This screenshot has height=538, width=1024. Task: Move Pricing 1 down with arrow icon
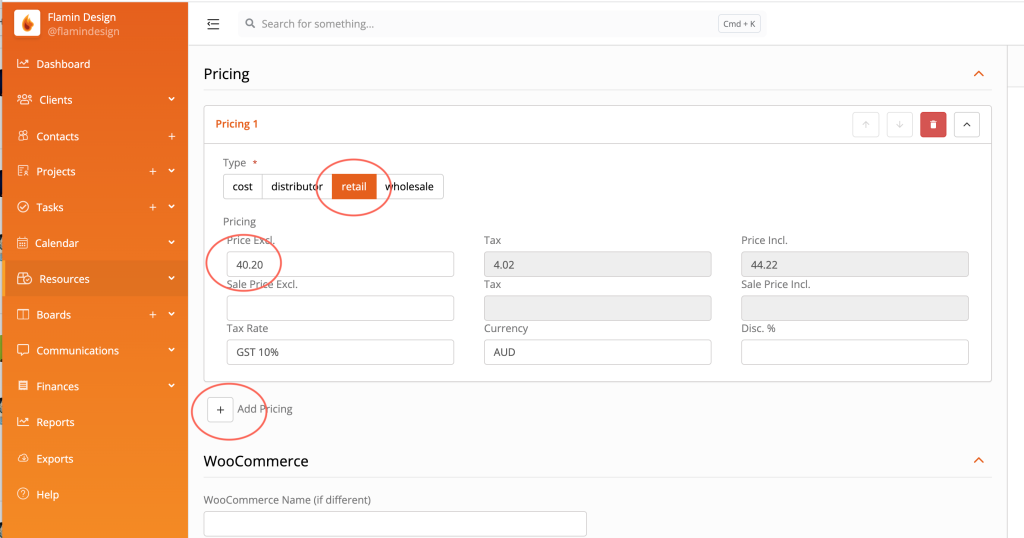[899, 125]
